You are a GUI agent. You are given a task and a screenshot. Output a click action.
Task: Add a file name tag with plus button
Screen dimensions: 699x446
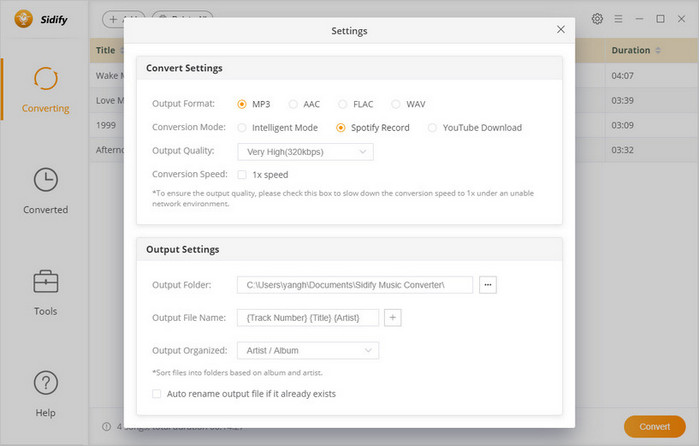[x=393, y=318]
